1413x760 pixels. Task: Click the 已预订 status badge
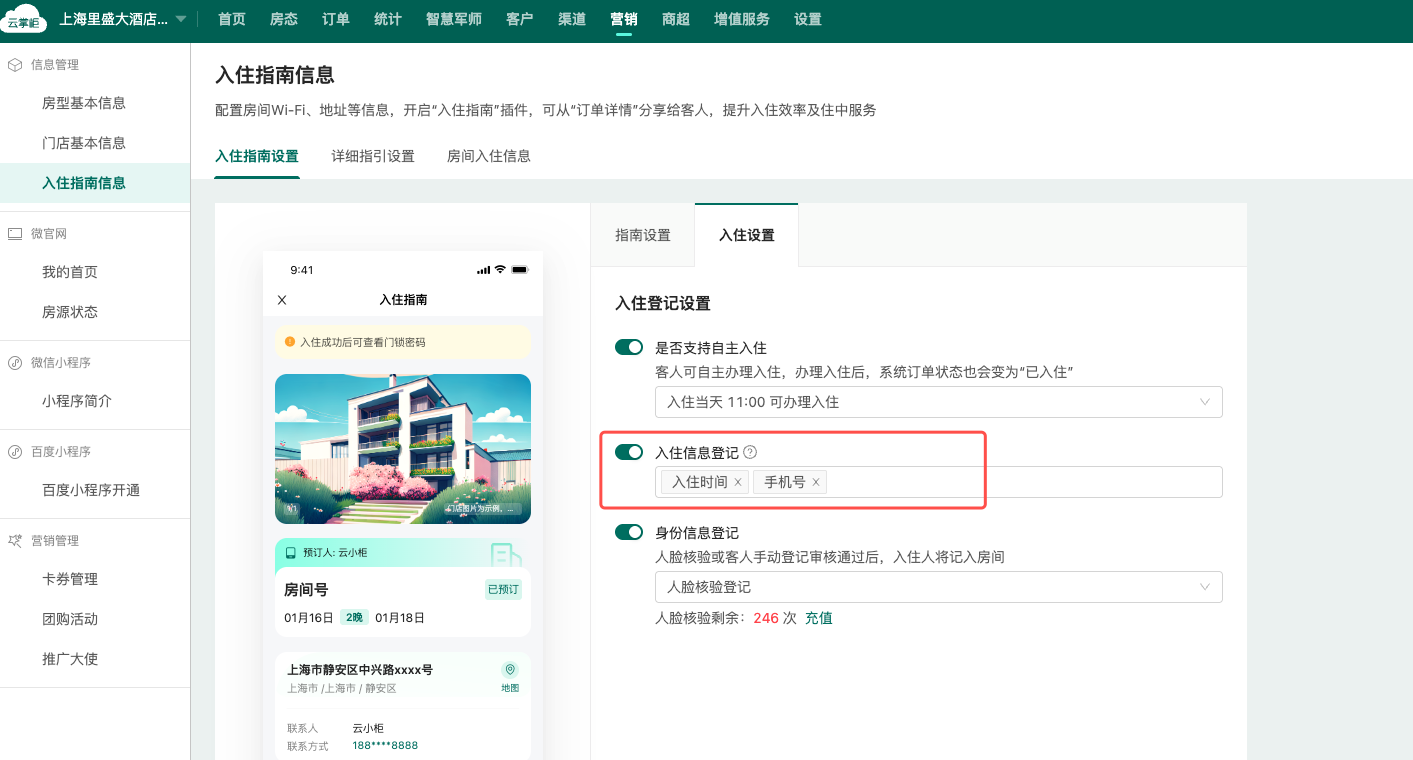(x=503, y=589)
